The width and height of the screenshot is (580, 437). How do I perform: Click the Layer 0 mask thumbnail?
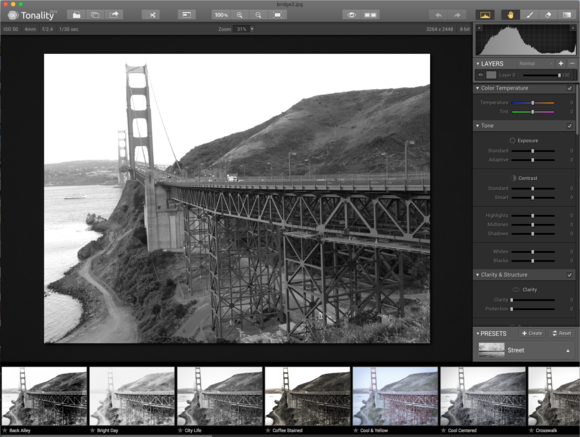(x=491, y=75)
